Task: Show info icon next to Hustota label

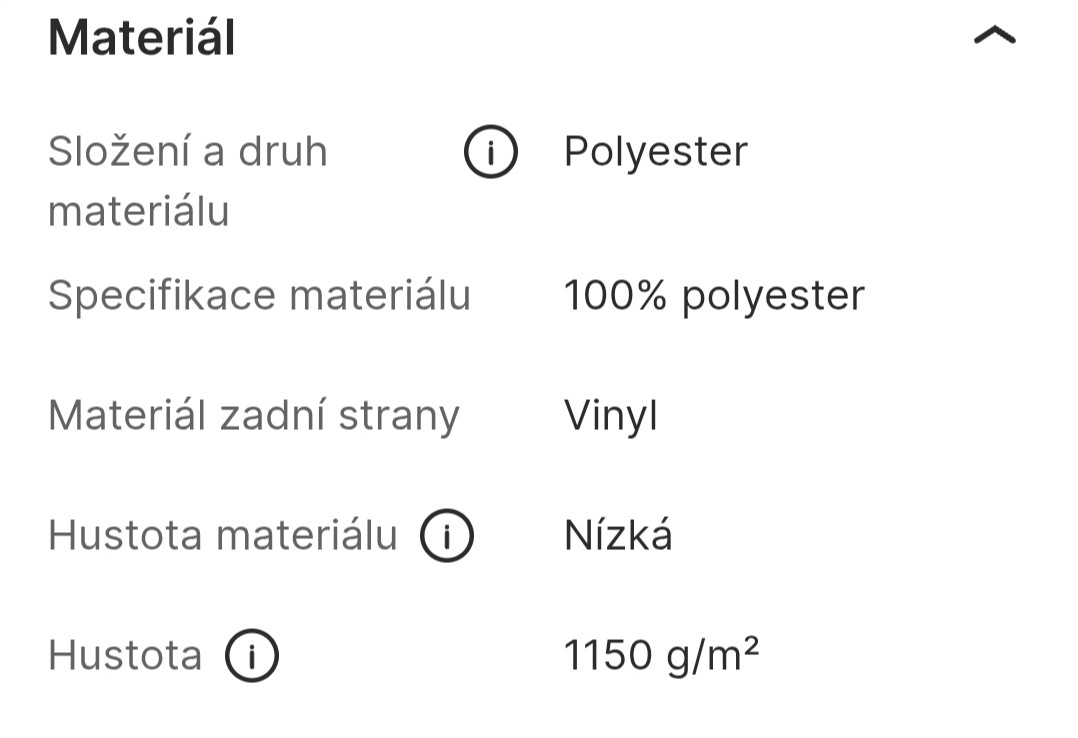Action: [x=251, y=657]
